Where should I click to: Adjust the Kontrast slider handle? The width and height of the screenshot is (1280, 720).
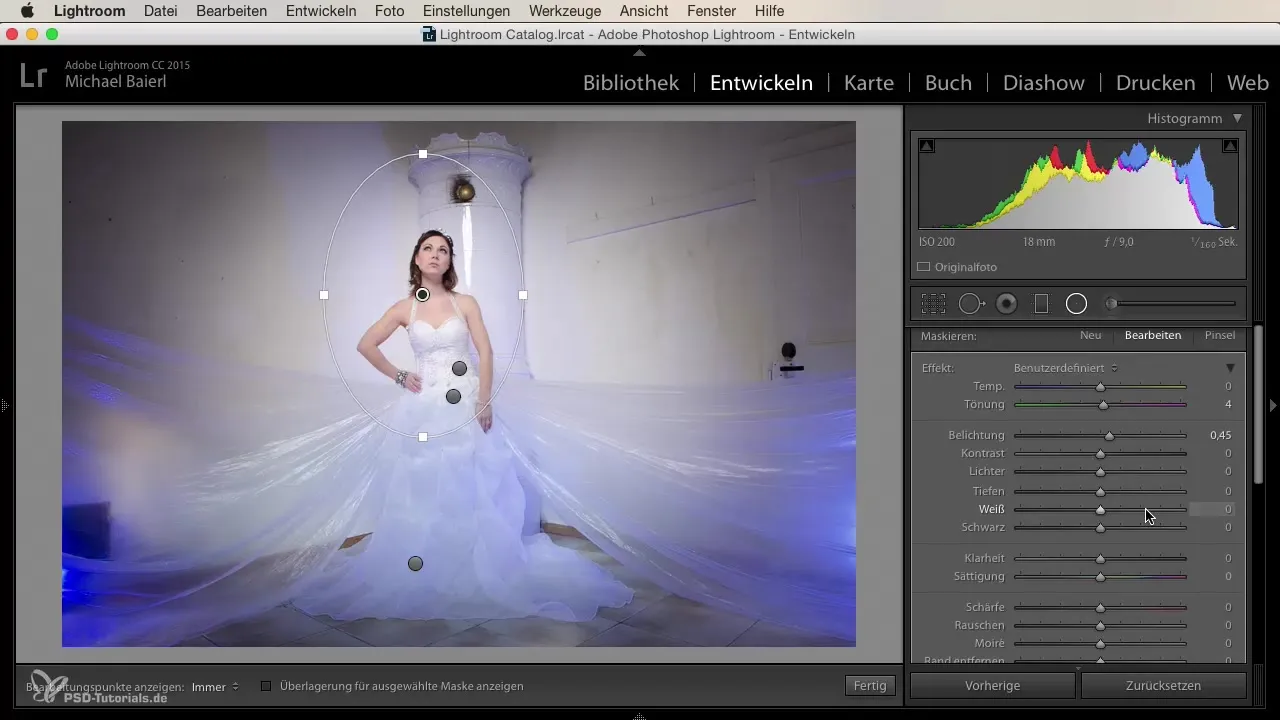click(x=1100, y=454)
